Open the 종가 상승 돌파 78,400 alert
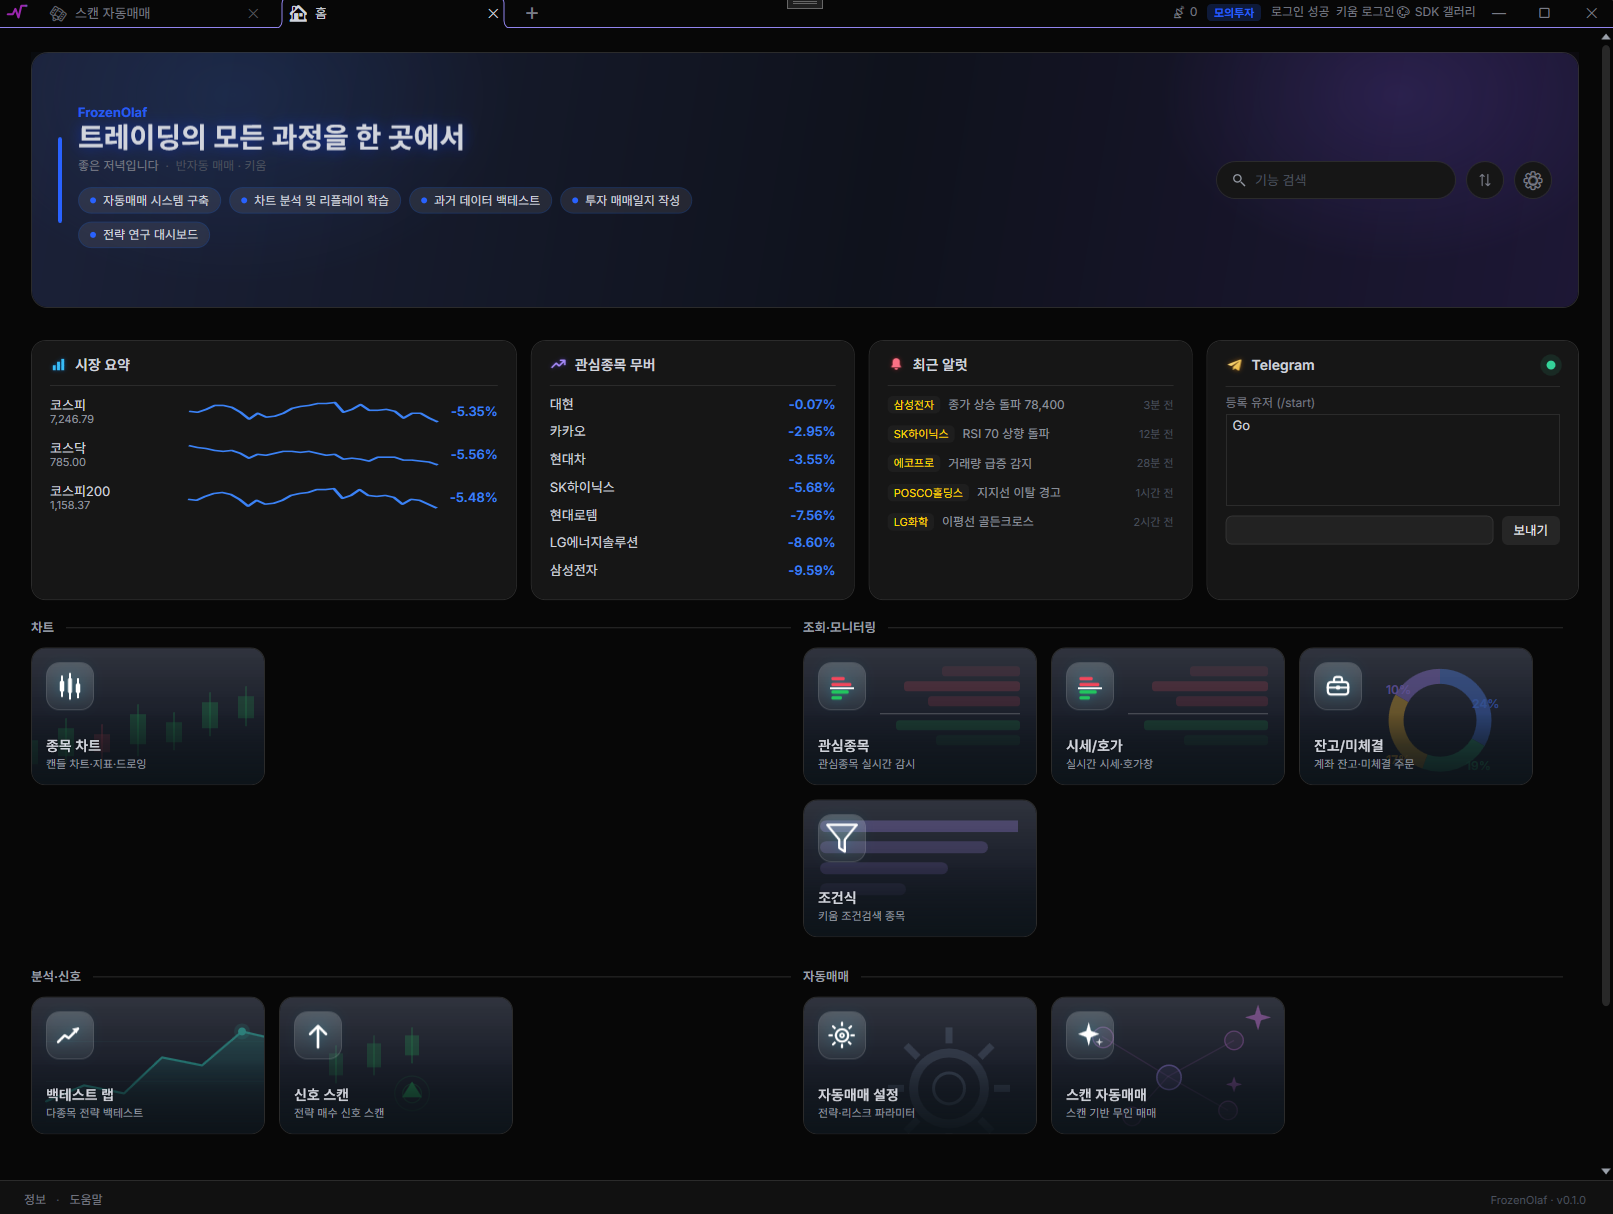This screenshot has width=1613, height=1214. coord(1031,405)
